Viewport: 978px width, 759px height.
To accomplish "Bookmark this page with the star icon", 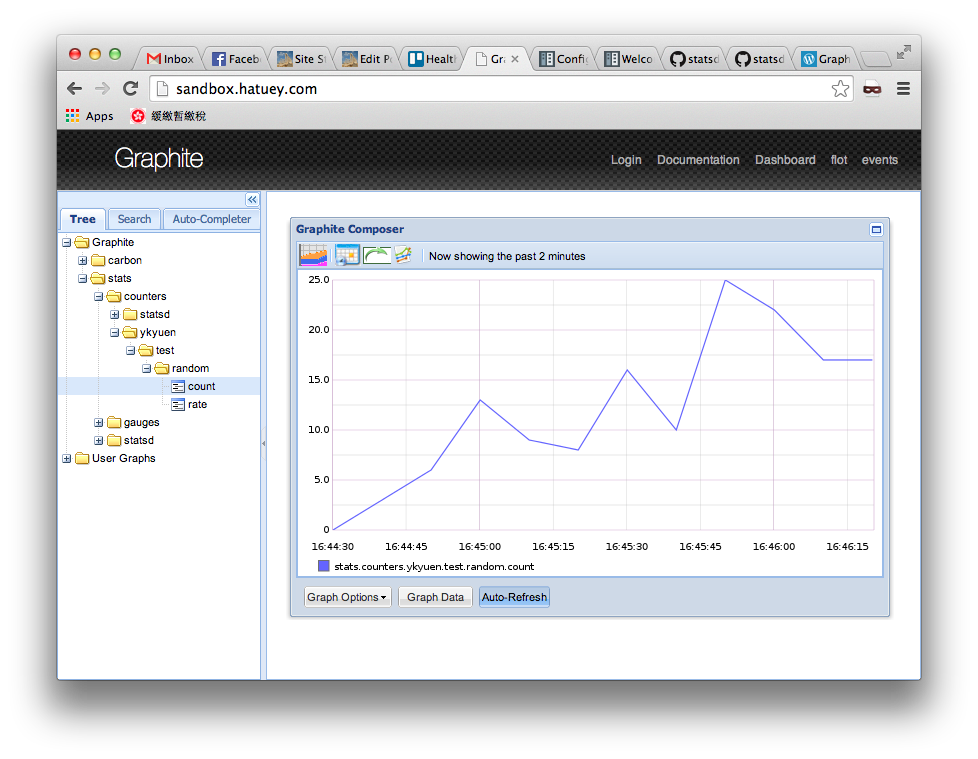I will 840,89.
